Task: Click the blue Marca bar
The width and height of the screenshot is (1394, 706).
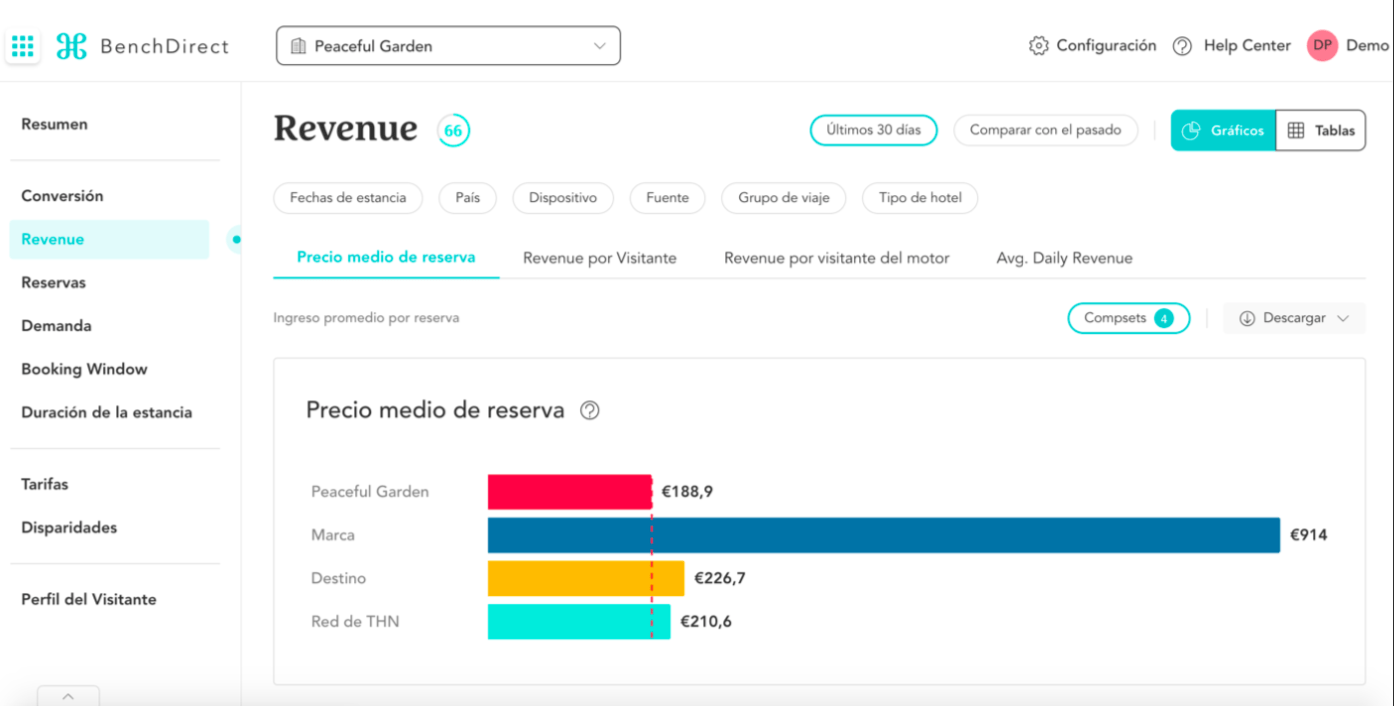Action: tap(884, 535)
